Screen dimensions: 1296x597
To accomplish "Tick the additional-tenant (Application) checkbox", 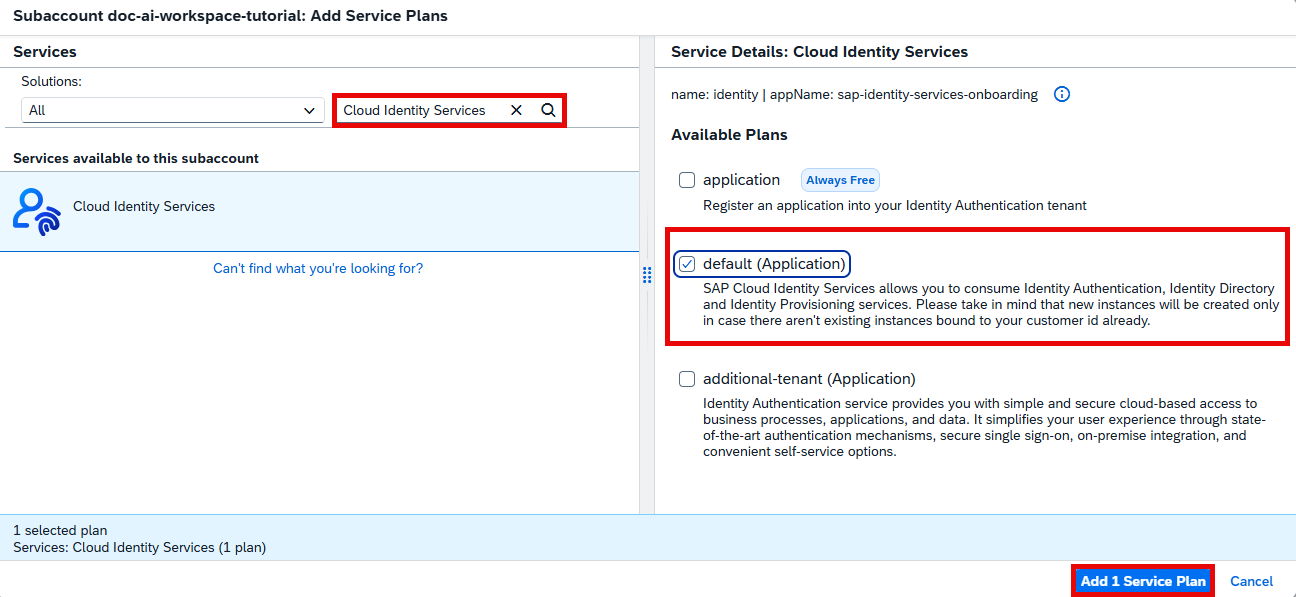I will click(687, 379).
